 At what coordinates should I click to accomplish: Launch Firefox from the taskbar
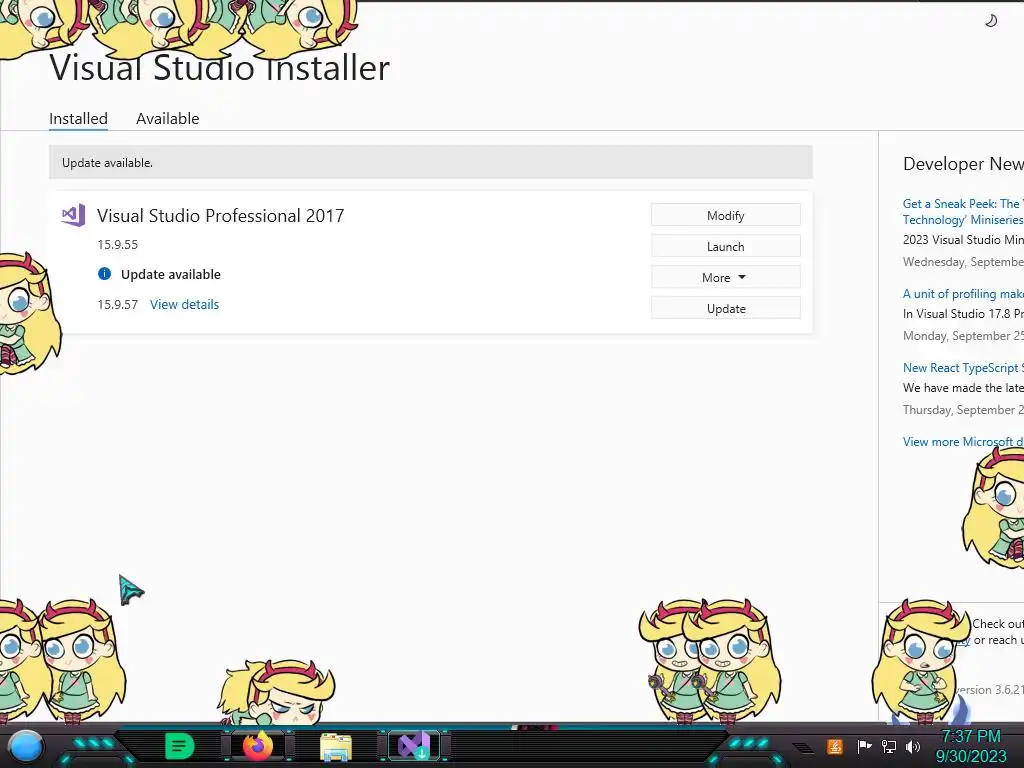point(258,746)
